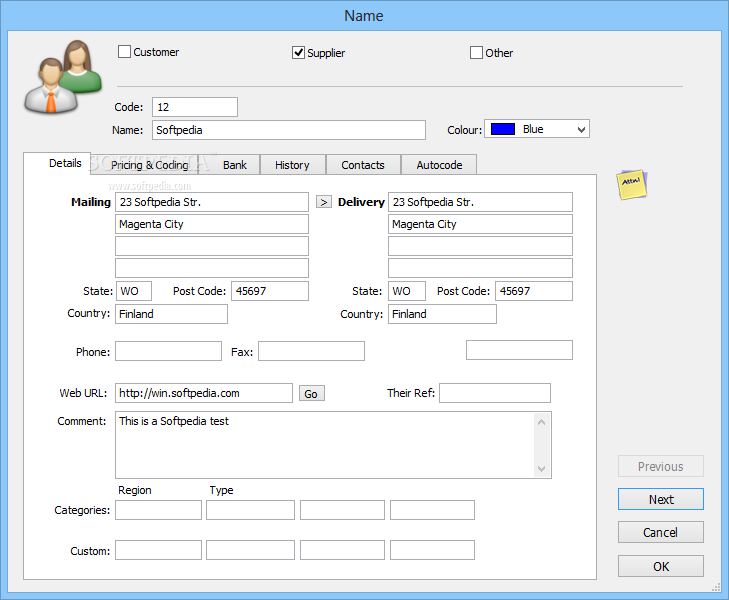Image resolution: width=729 pixels, height=600 pixels.
Task: Click the second Custom field
Action: click(x=251, y=550)
